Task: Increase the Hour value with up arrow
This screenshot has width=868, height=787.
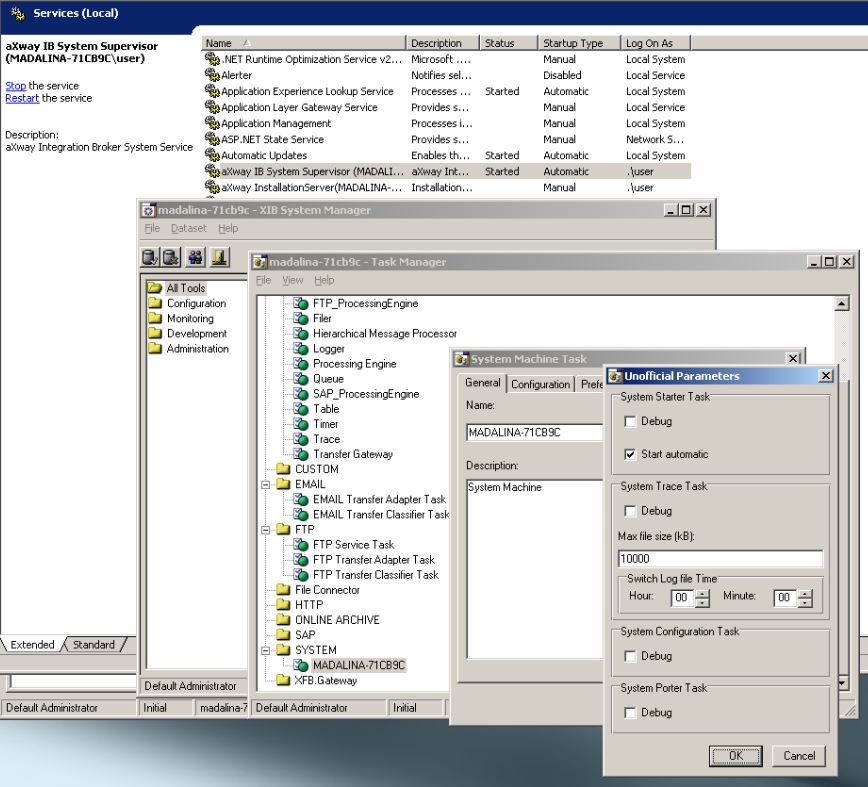Action: 702,593
